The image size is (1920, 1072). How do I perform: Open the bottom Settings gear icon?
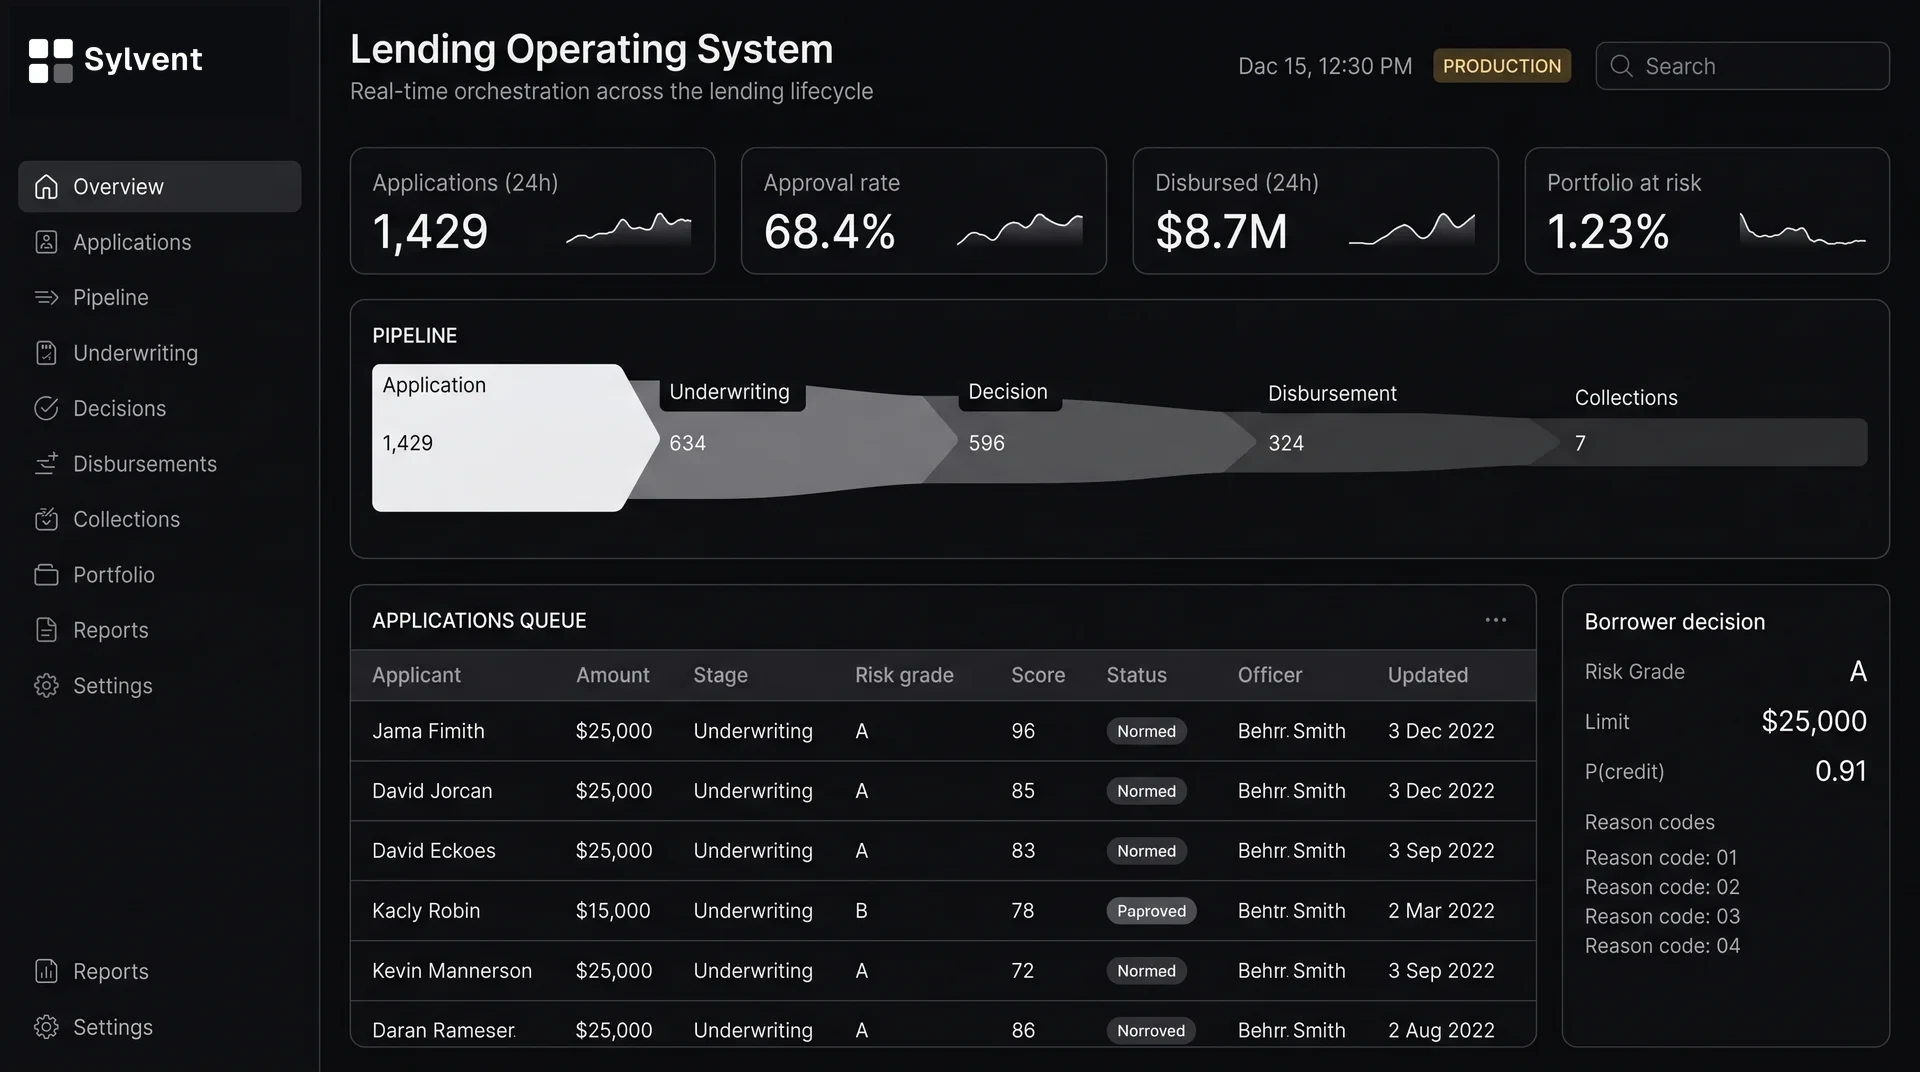click(46, 1027)
